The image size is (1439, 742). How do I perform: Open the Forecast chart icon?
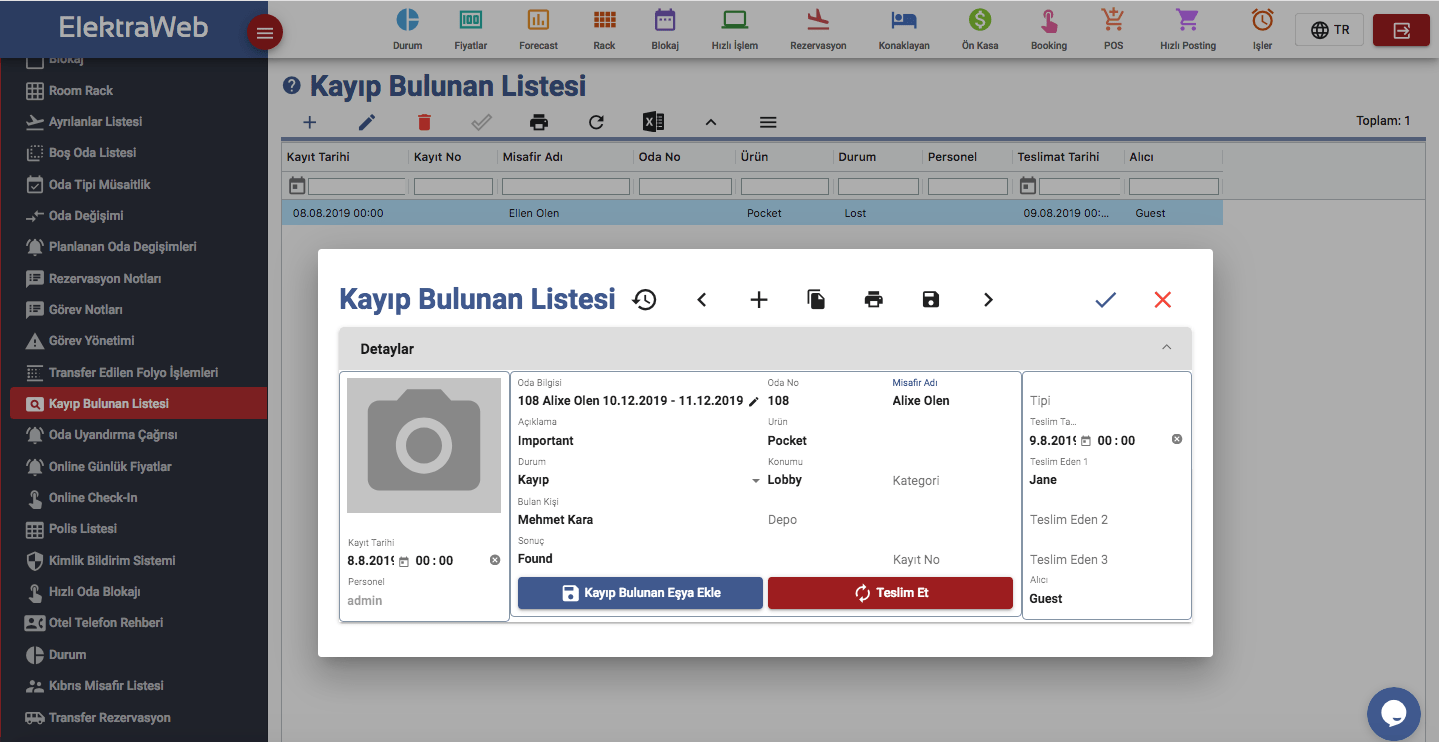[538, 20]
